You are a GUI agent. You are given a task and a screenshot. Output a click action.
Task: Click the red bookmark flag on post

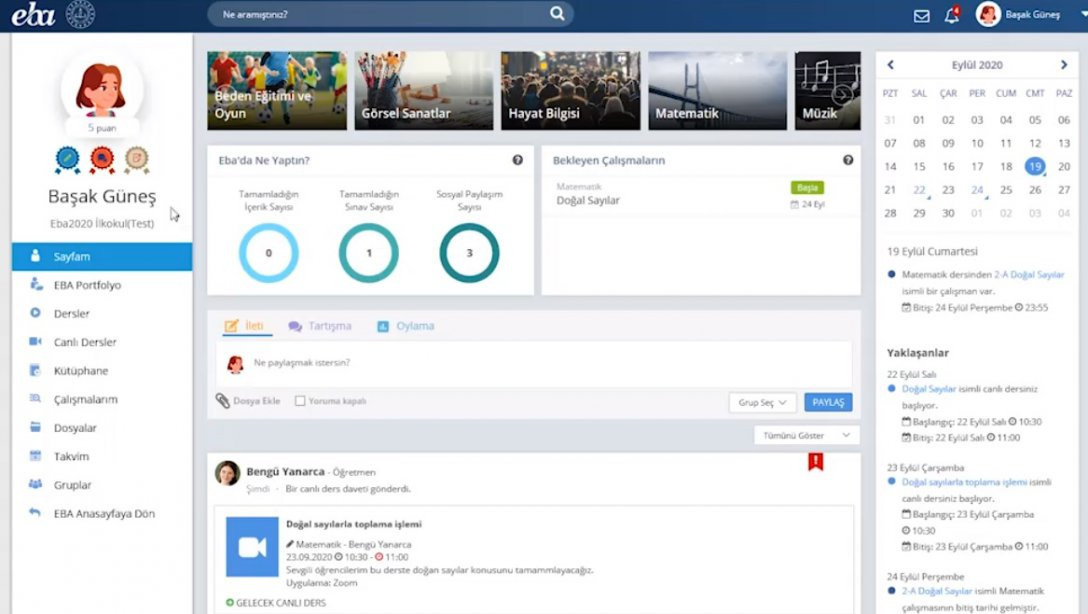[x=815, y=462]
